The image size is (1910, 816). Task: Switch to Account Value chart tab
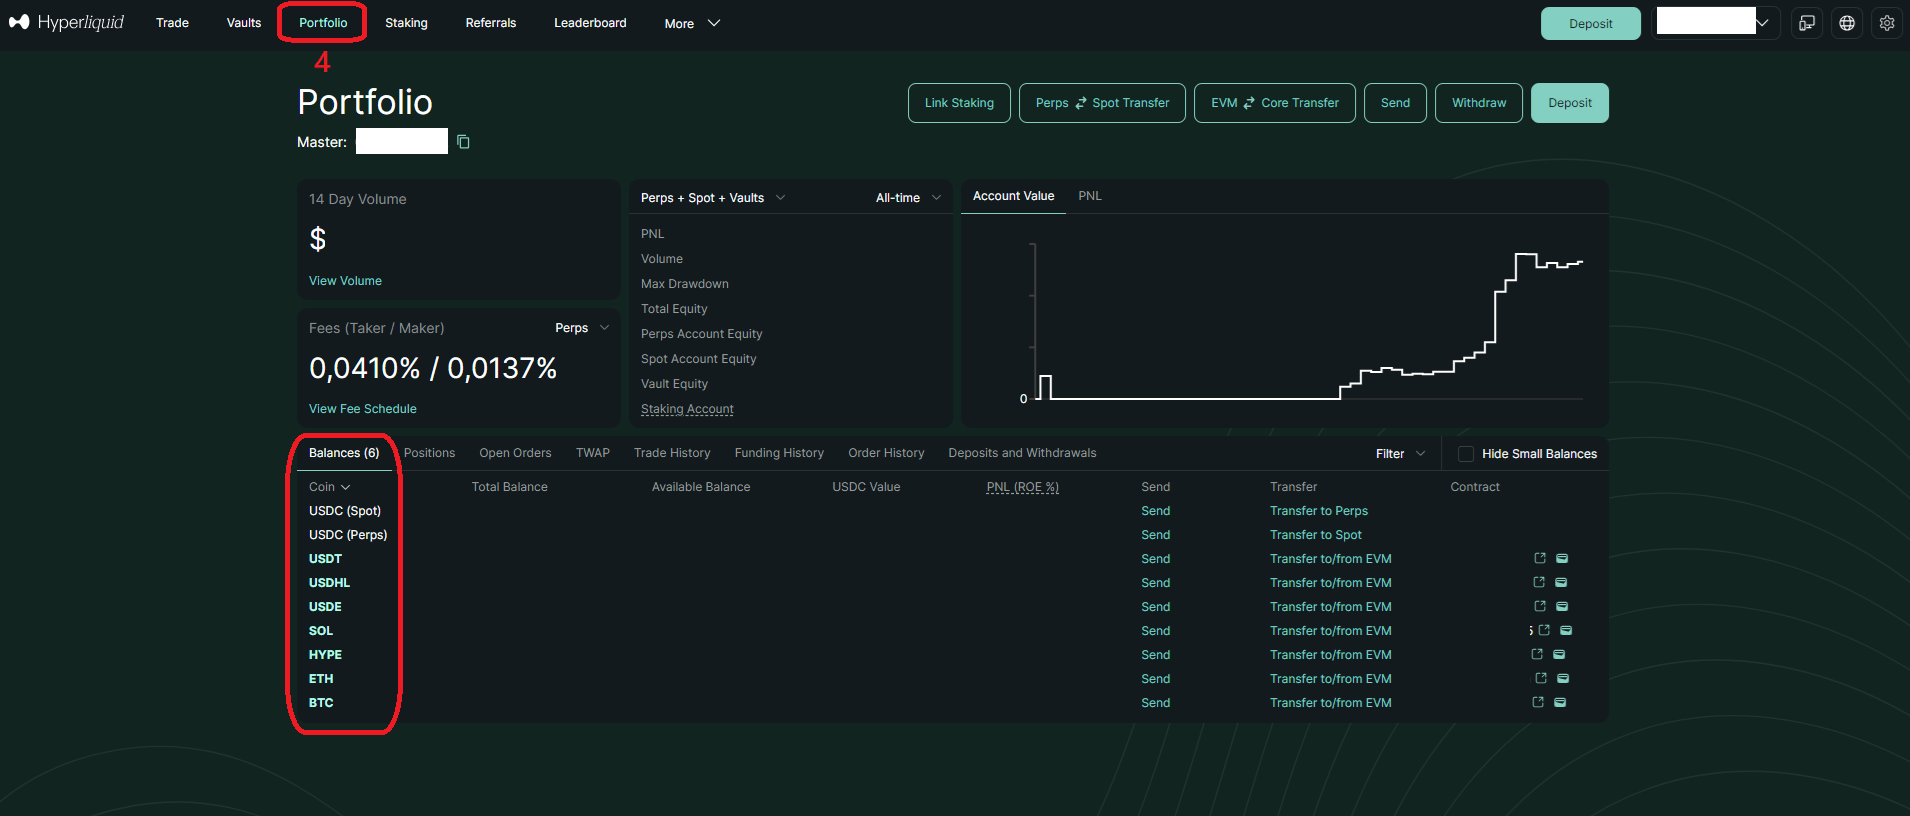coord(1013,196)
